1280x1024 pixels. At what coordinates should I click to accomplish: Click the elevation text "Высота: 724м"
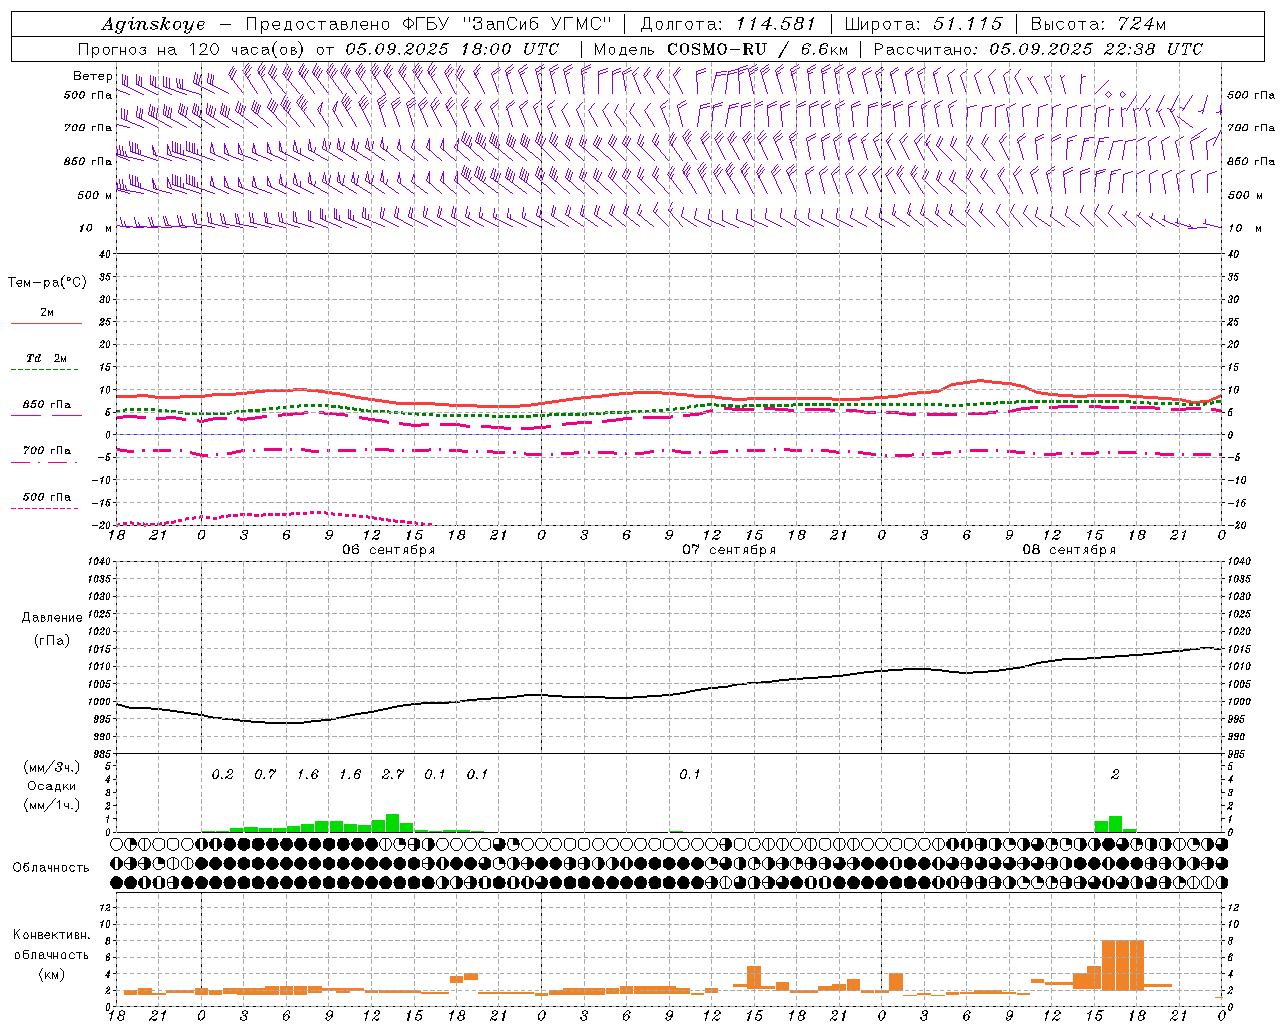pyautogui.click(x=1098, y=24)
